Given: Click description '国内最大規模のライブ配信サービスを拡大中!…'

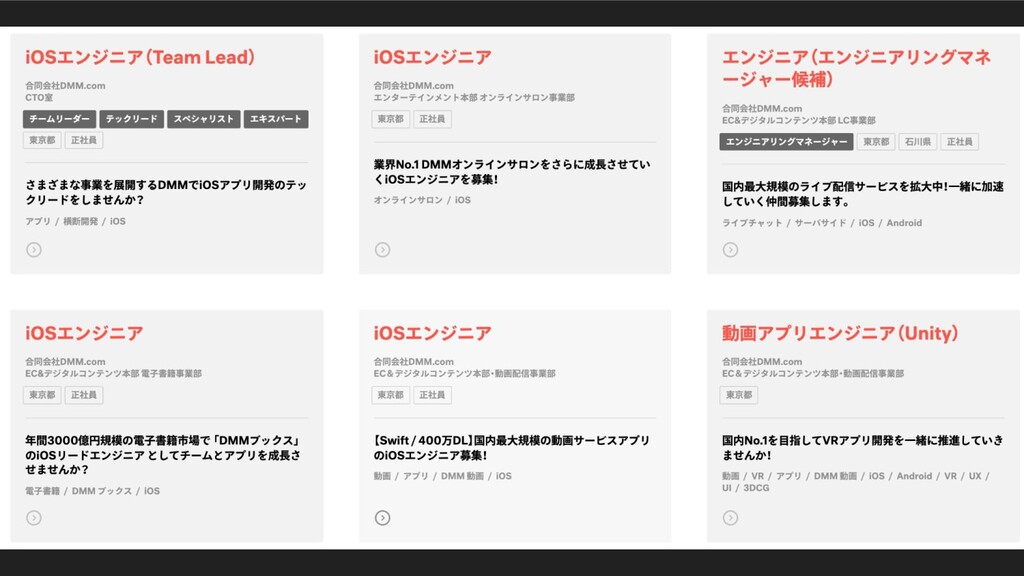Looking at the screenshot, I should 863,194.
